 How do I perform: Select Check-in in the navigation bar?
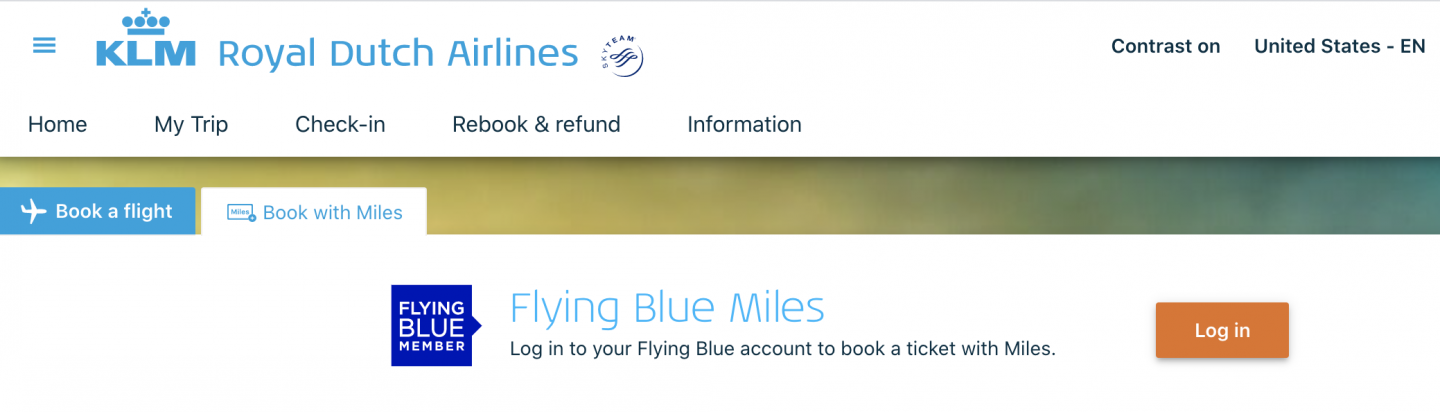point(340,125)
